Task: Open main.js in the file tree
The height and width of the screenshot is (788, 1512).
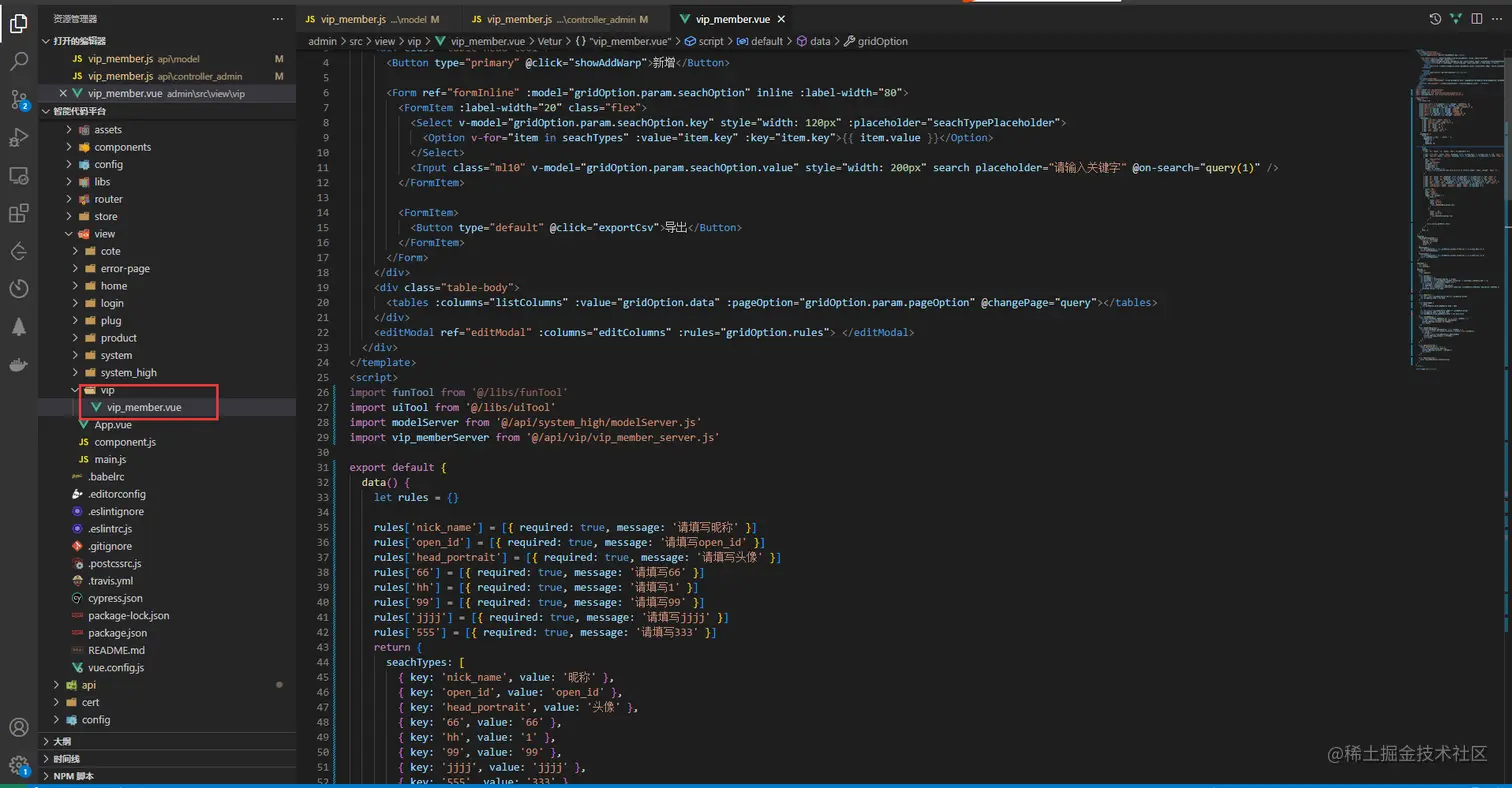Action: pos(166,459)
